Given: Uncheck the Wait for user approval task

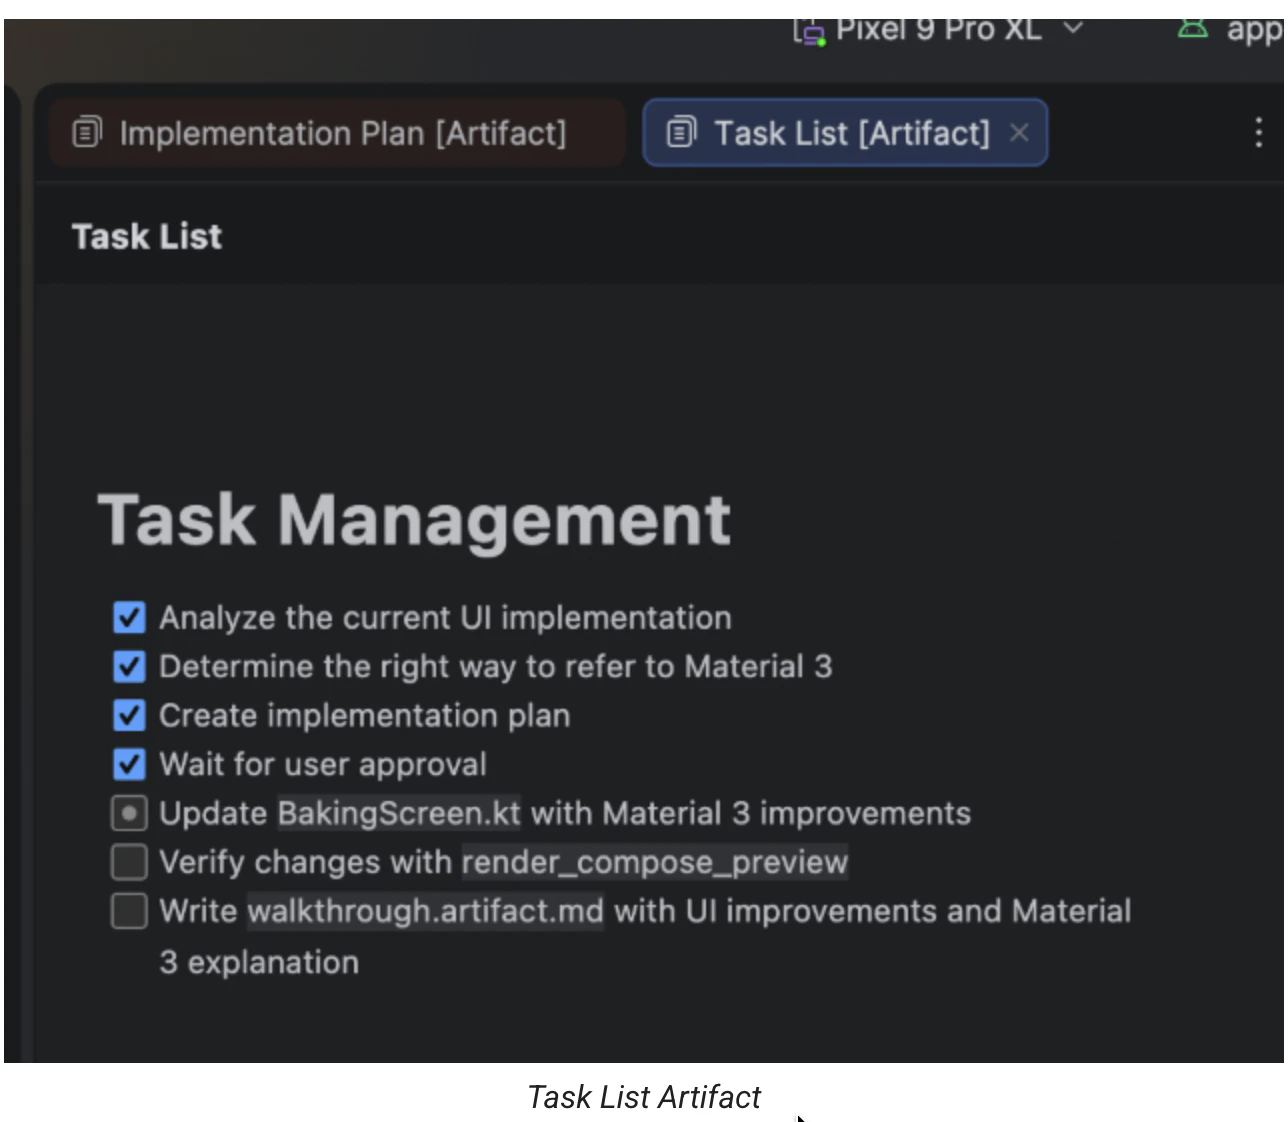Looking at the screenshot, I should (x=129, y=764).
